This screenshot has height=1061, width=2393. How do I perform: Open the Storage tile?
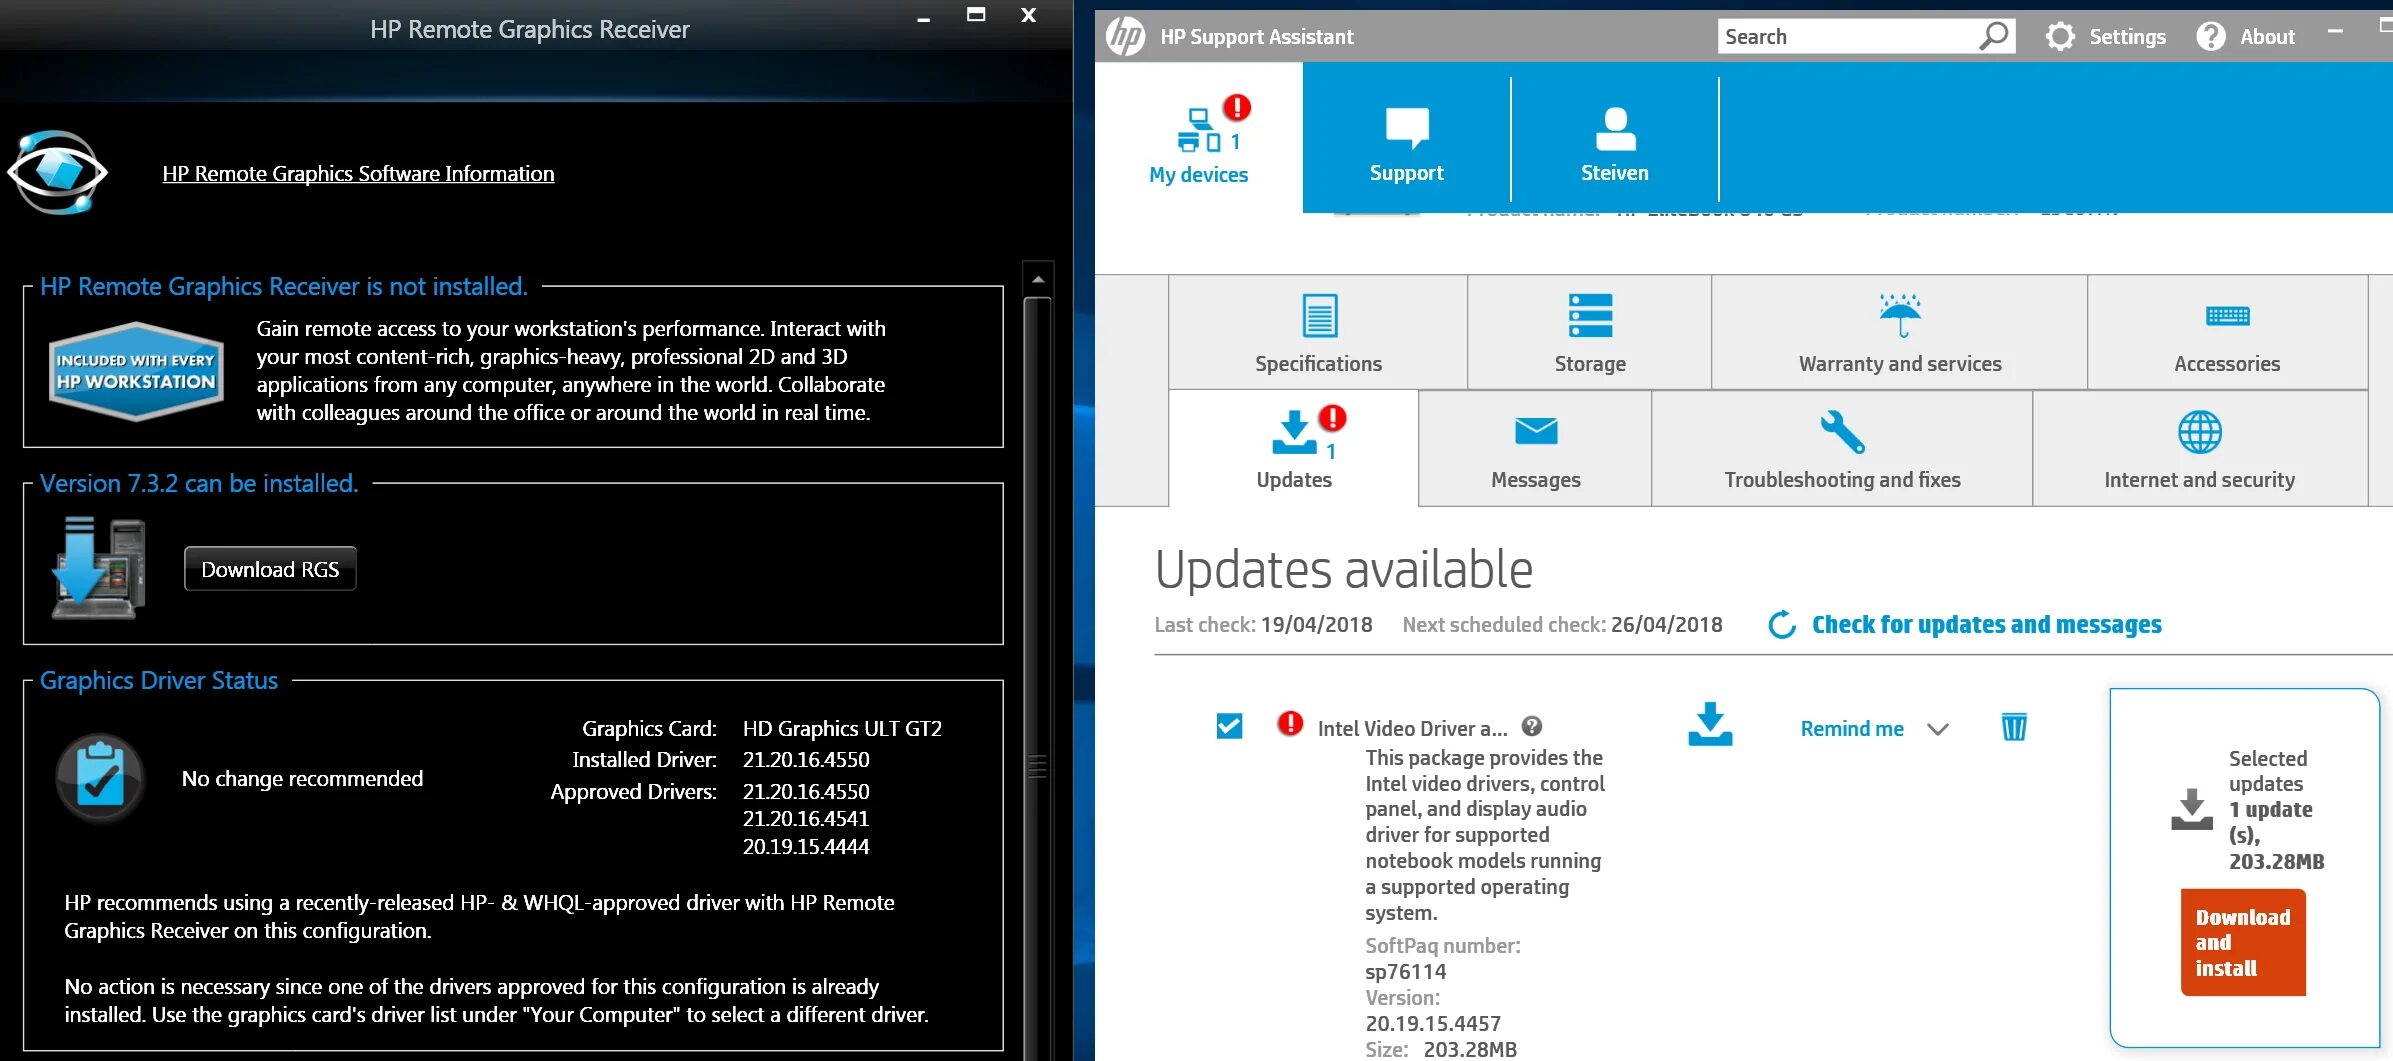tap(1590, 333)
